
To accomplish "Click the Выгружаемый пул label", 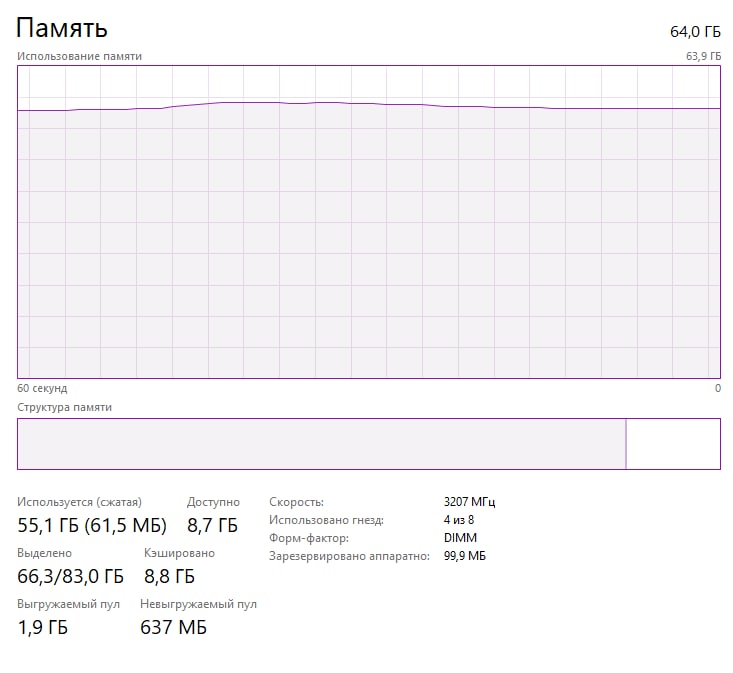I will coord(68,604).
